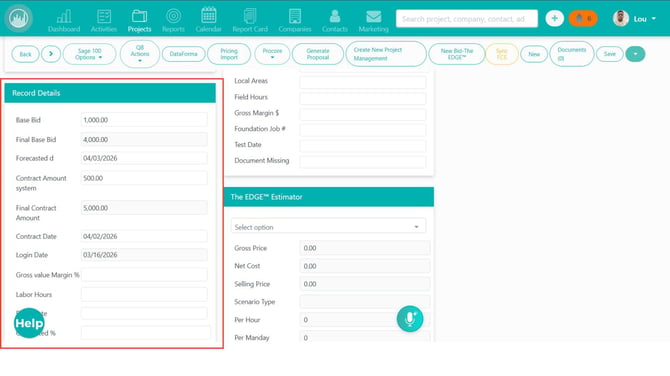Image resolution: width=670 pixels, height=376 pixels.
Task: Open the Lou user profile menu
Action: 635,19
